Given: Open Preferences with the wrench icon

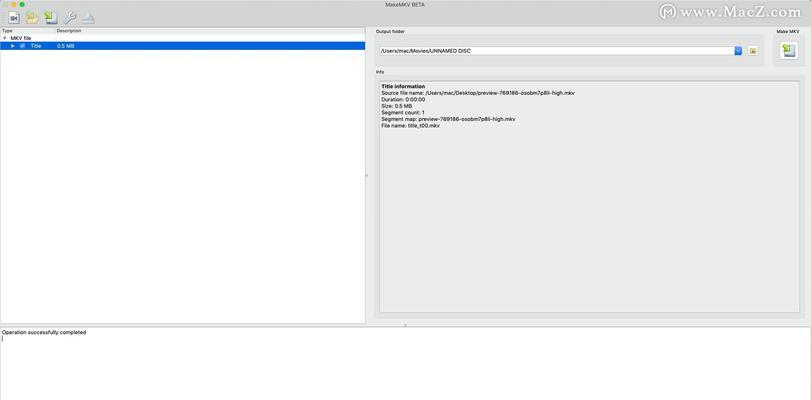Looking at the screenshot, I should coord(69,18).
